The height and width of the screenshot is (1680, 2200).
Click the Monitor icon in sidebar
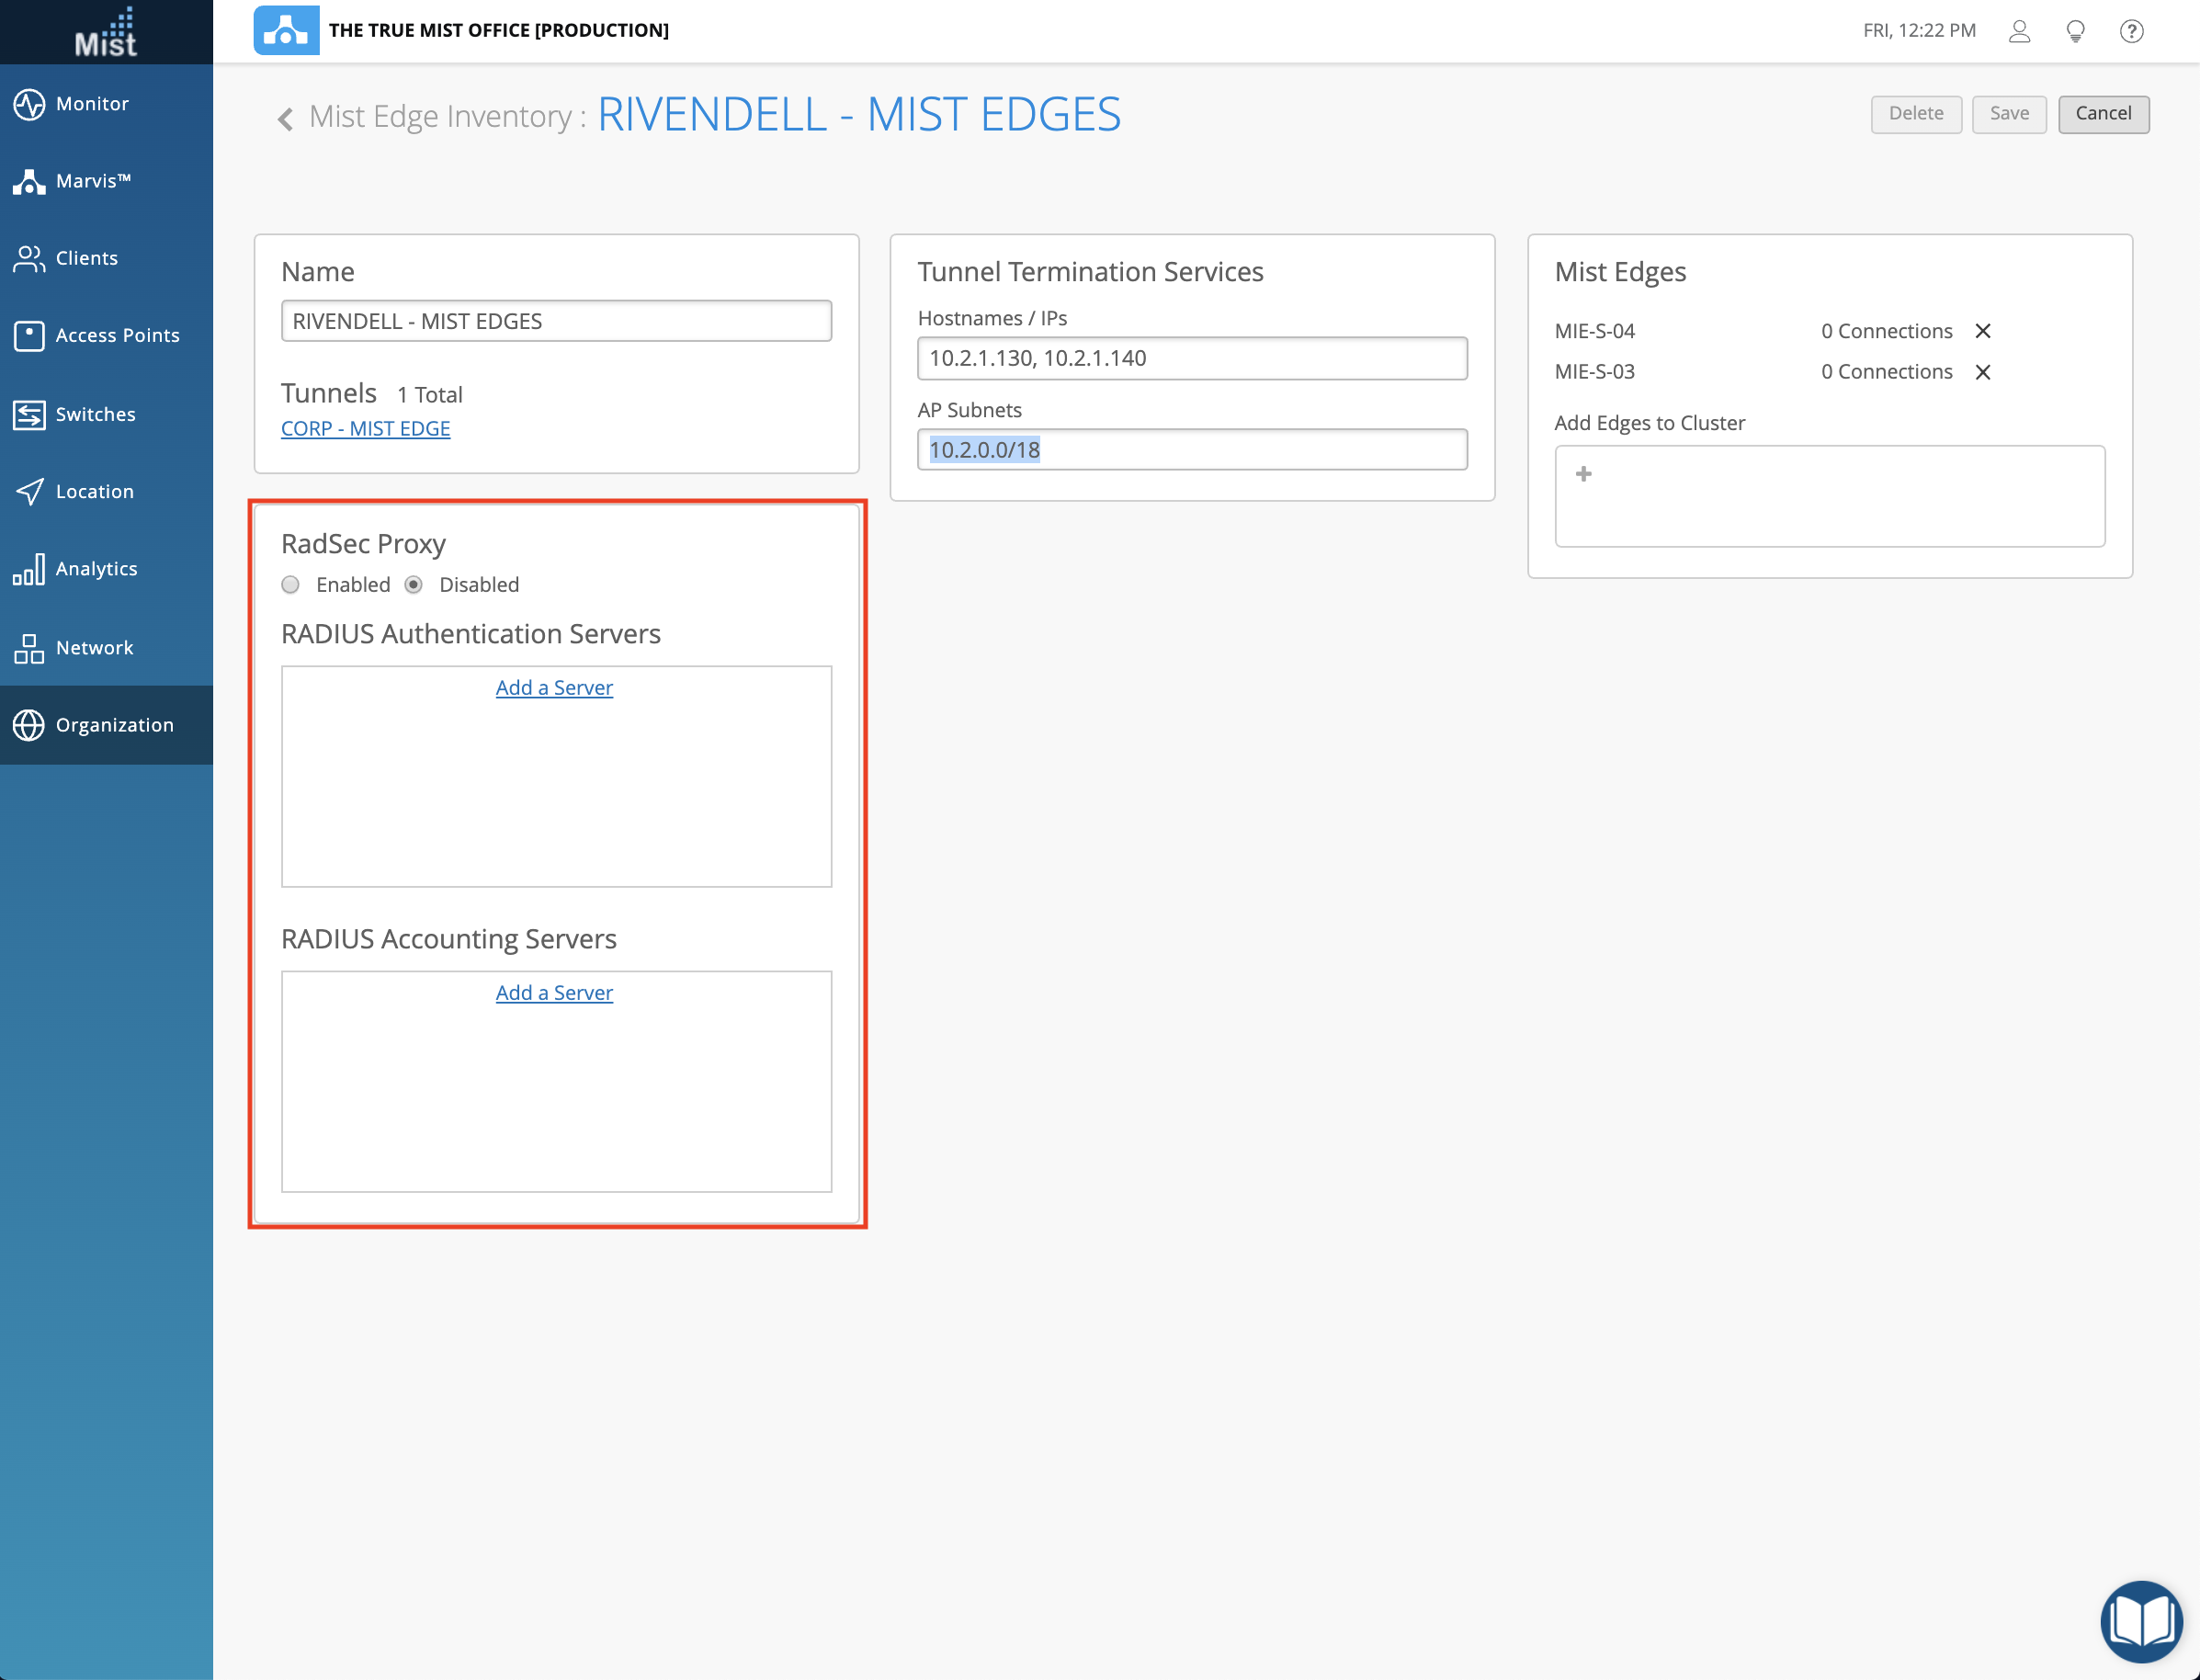tap(29, 104)
